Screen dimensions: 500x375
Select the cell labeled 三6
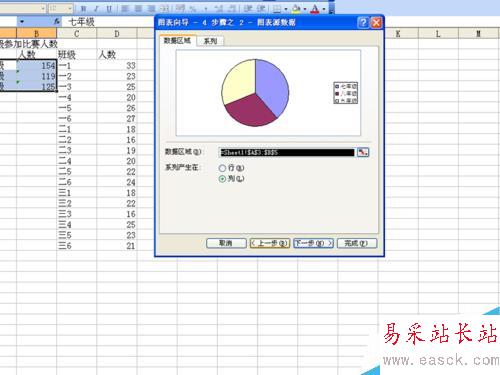77,246
